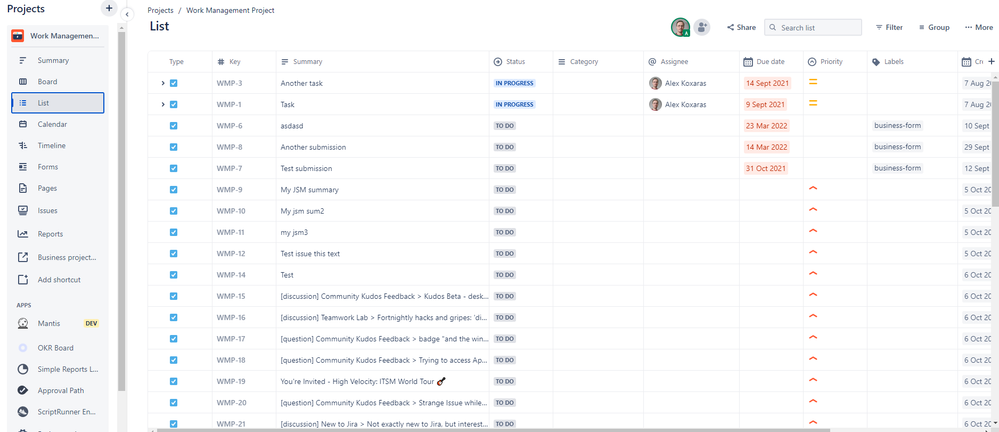The height and width of the screenshot is (432, 999).
Task: Click the task type icon for WMP-15
Action: coord(173,296)
